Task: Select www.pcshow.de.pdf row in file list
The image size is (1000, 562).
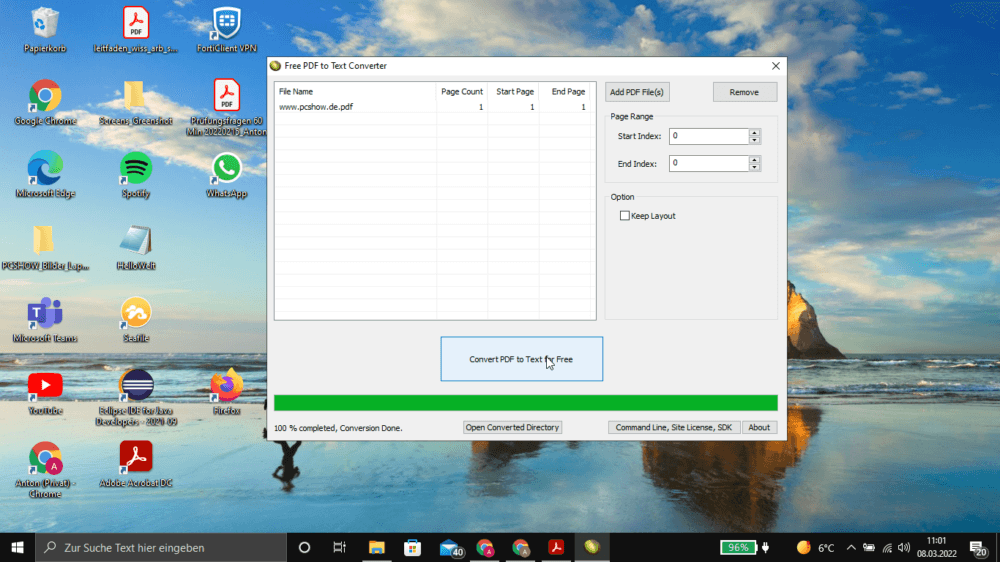Action: 434,107
